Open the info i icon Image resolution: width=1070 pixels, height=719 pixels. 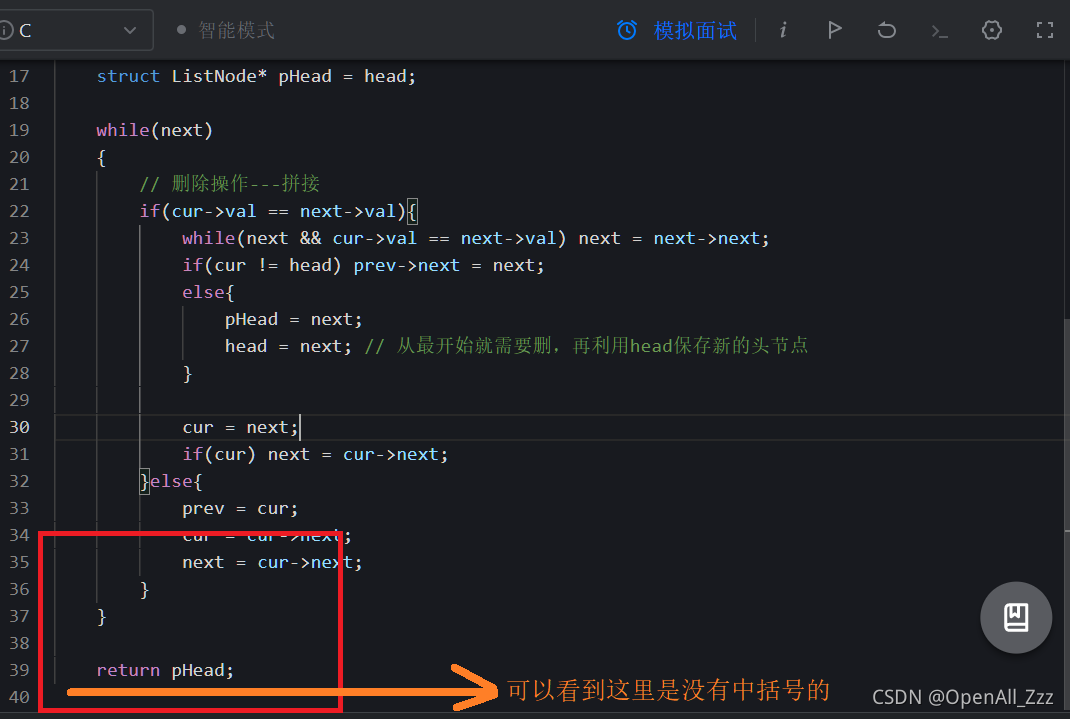coord(783,30)
